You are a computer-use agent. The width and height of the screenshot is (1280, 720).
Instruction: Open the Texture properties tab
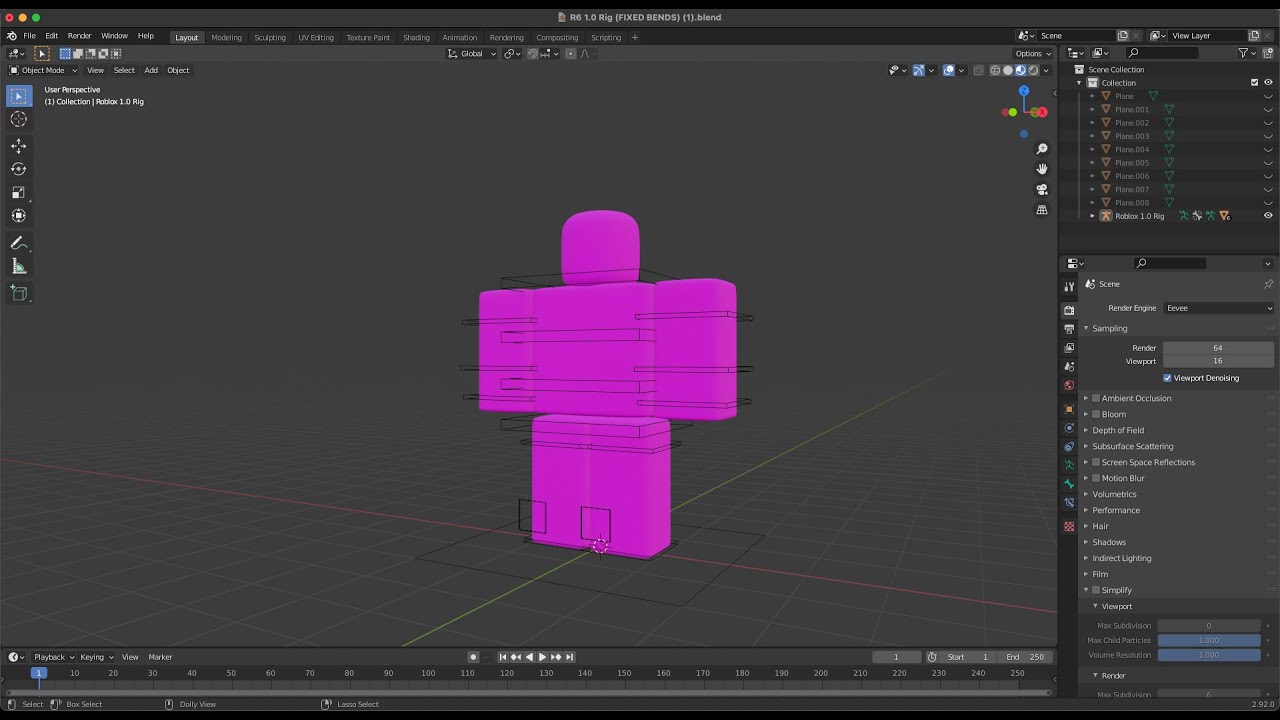pyautogui.click(x=1069, y=526)
